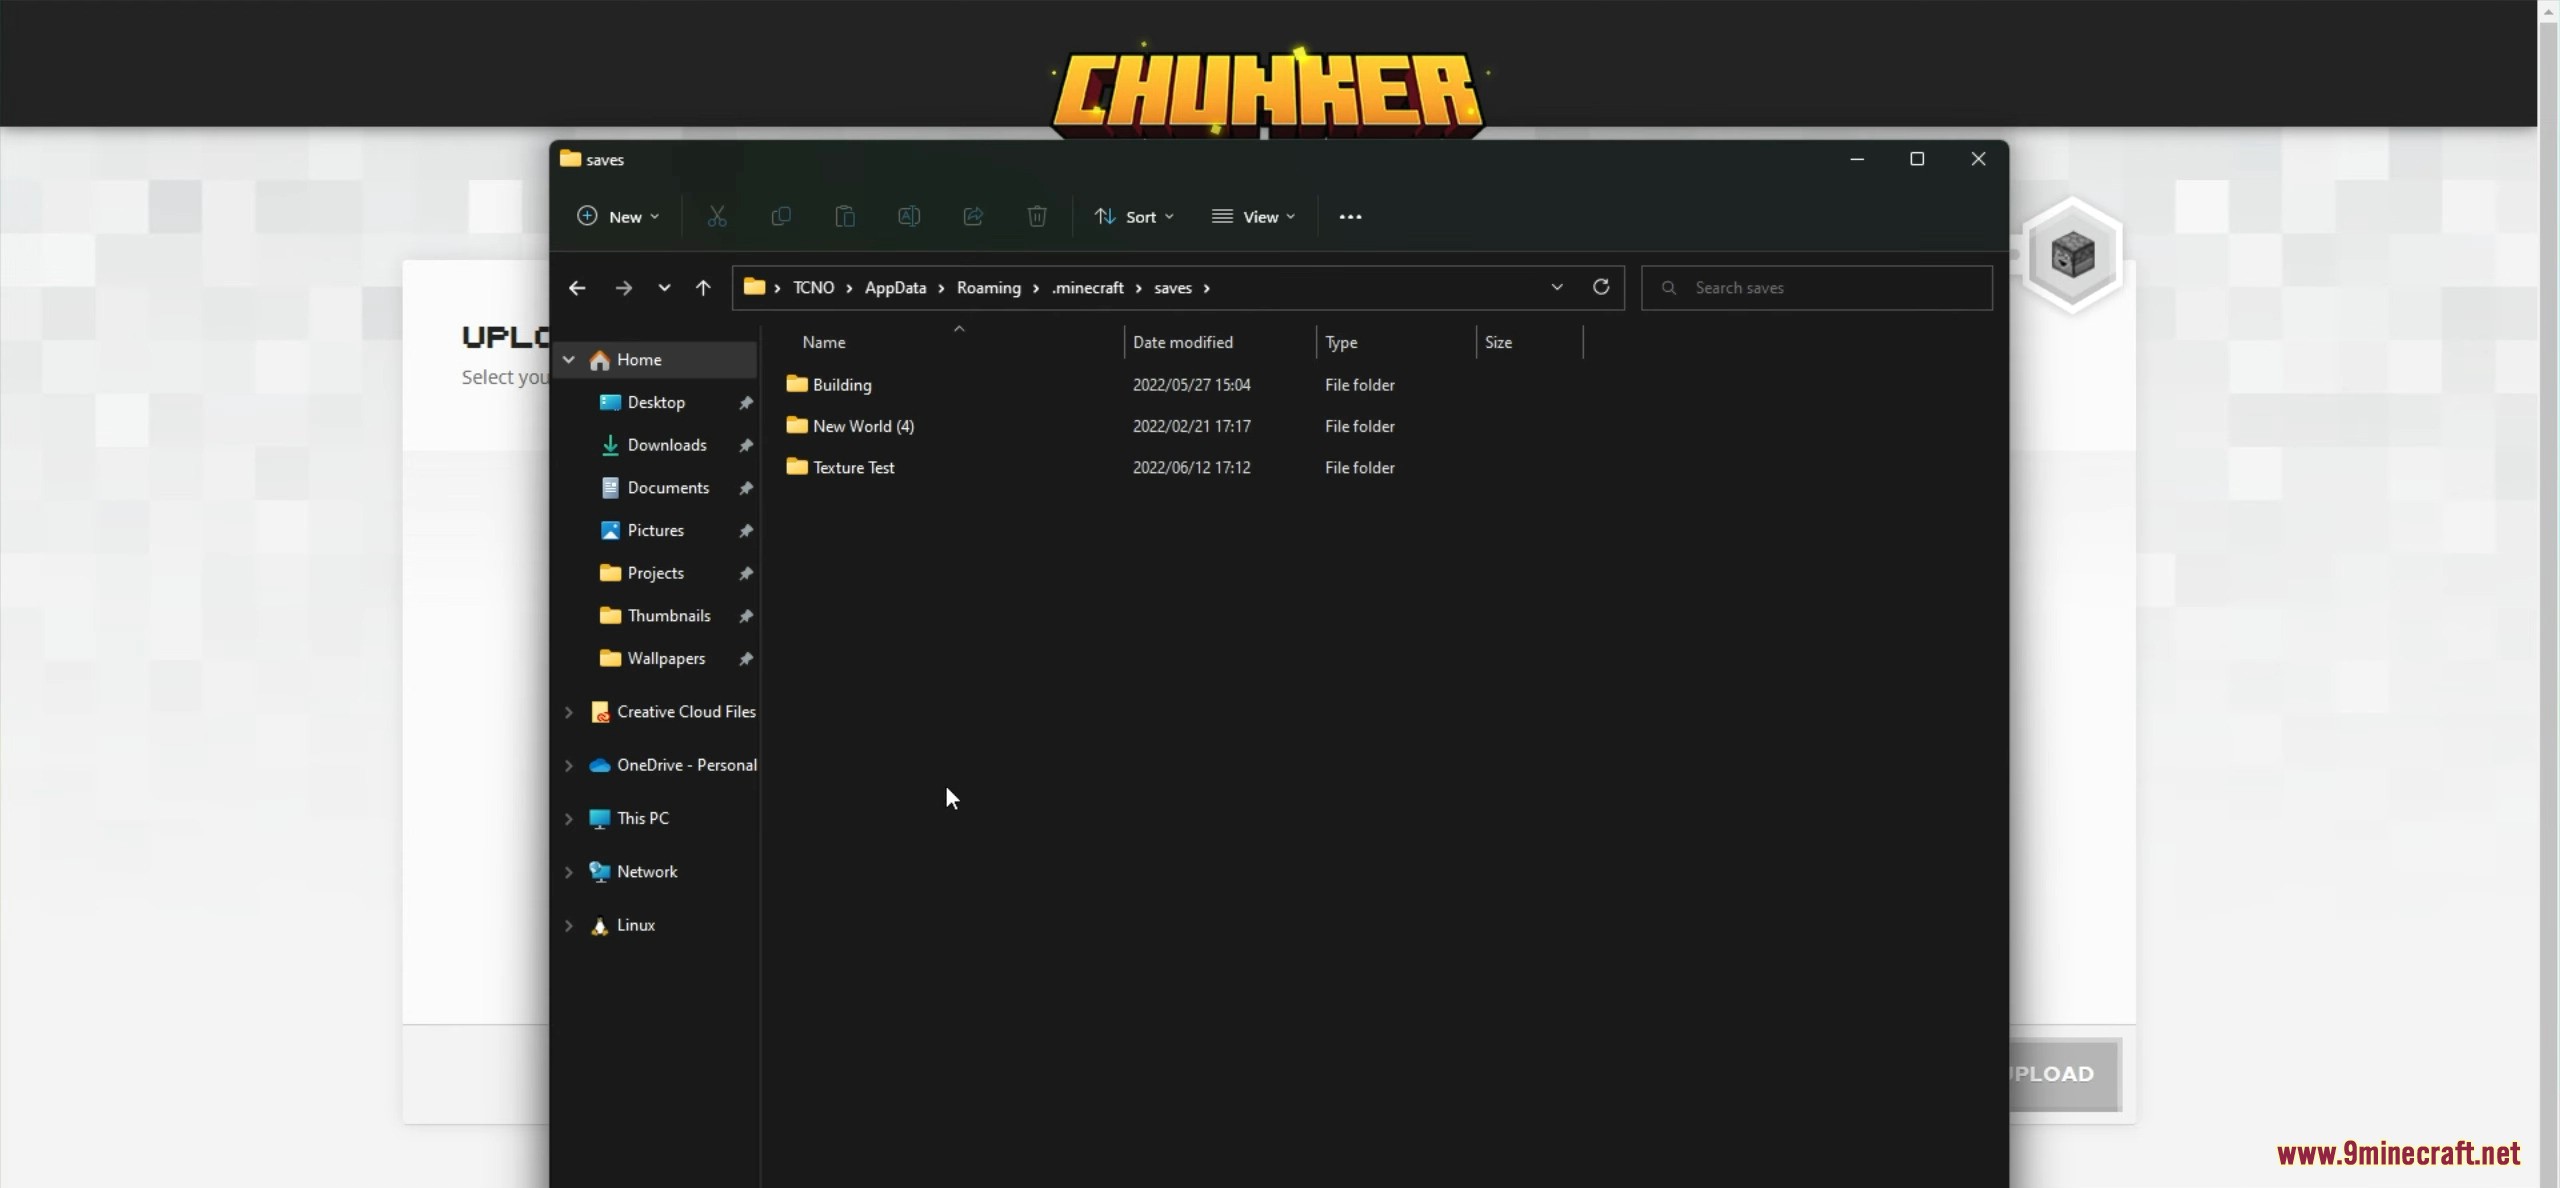2560x1188 pixels.
Task: Select Documents in navigation pane
Action: tap(668, 488)
